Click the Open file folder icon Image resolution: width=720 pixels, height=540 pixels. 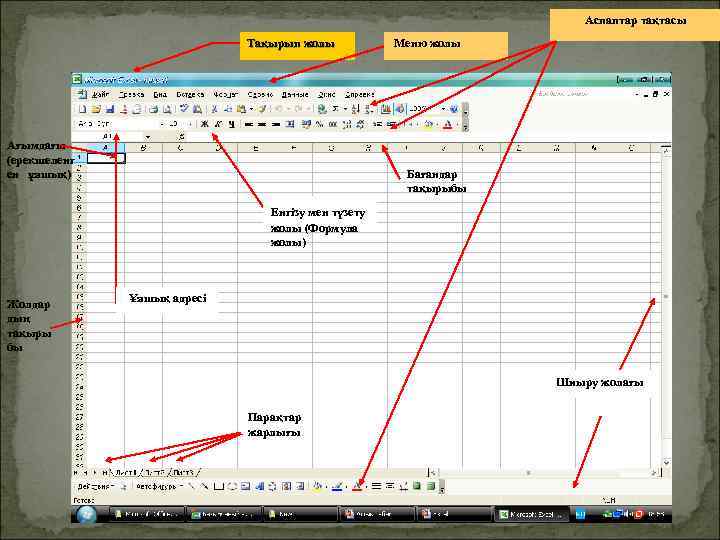point(96,109)
